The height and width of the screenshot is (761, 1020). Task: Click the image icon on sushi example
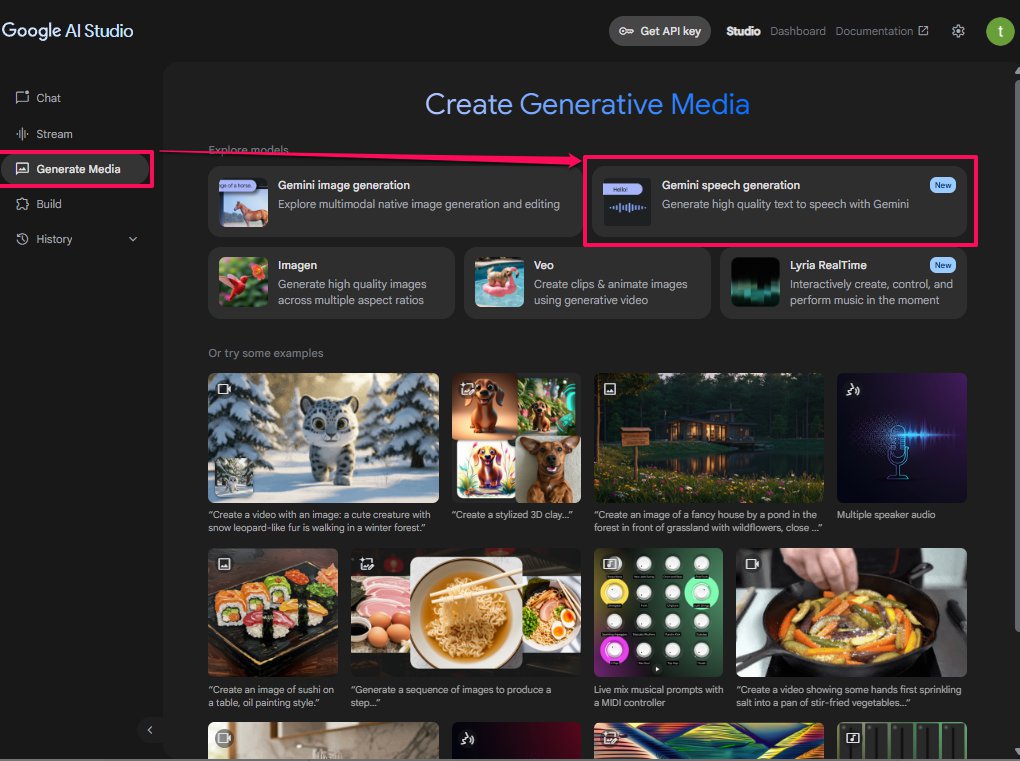coord(224,564)
